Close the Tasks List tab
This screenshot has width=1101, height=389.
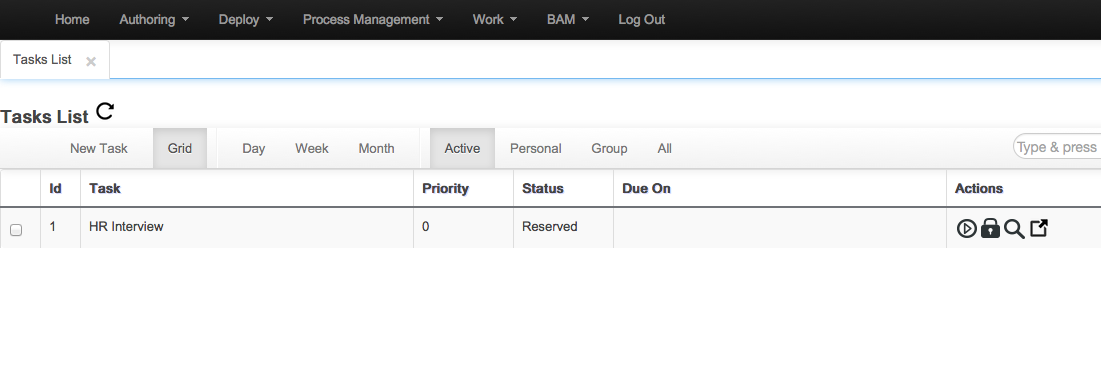coord(91,61)
